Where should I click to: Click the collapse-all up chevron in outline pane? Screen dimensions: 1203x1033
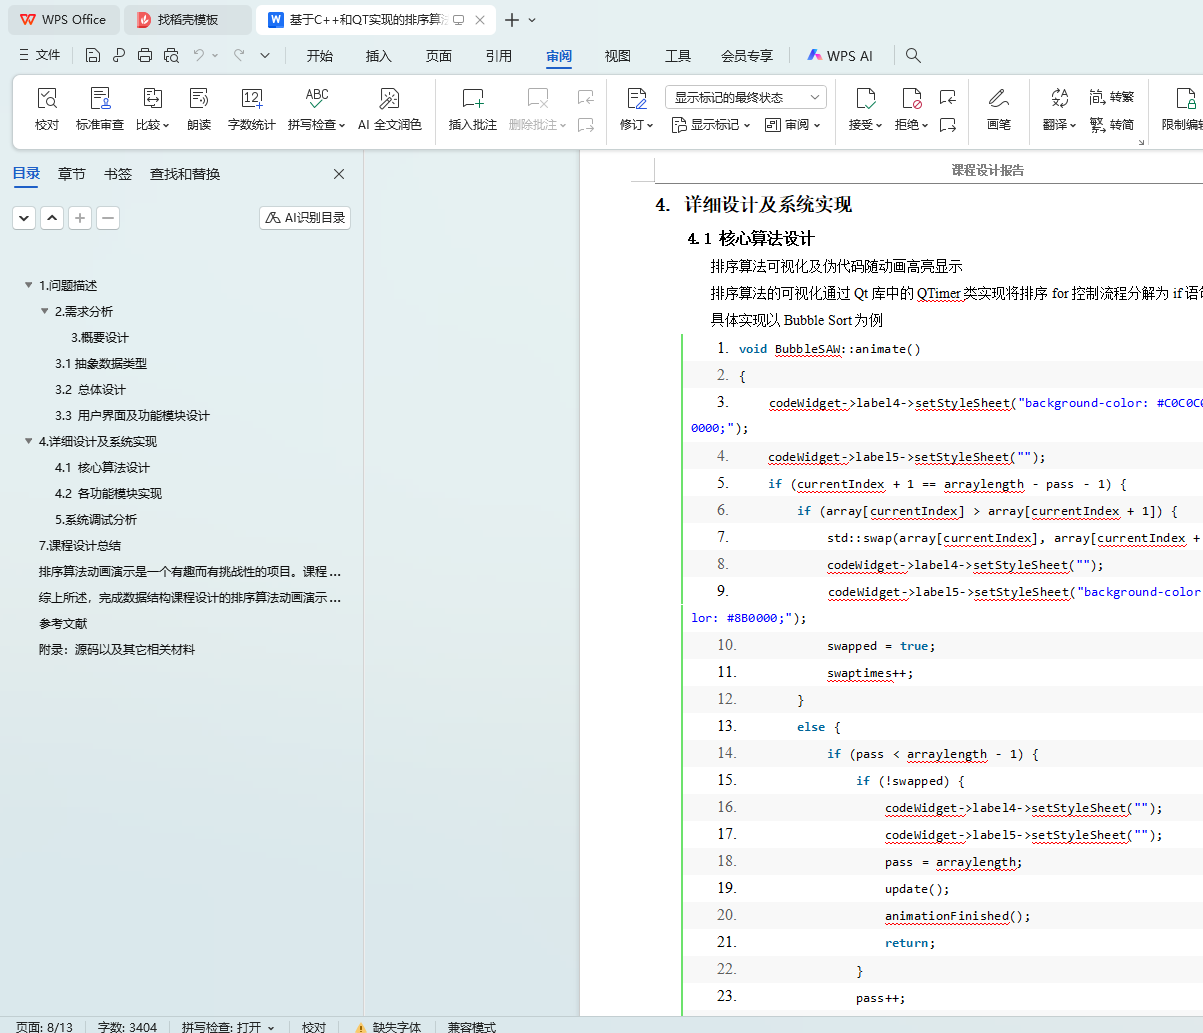point(52,217)
